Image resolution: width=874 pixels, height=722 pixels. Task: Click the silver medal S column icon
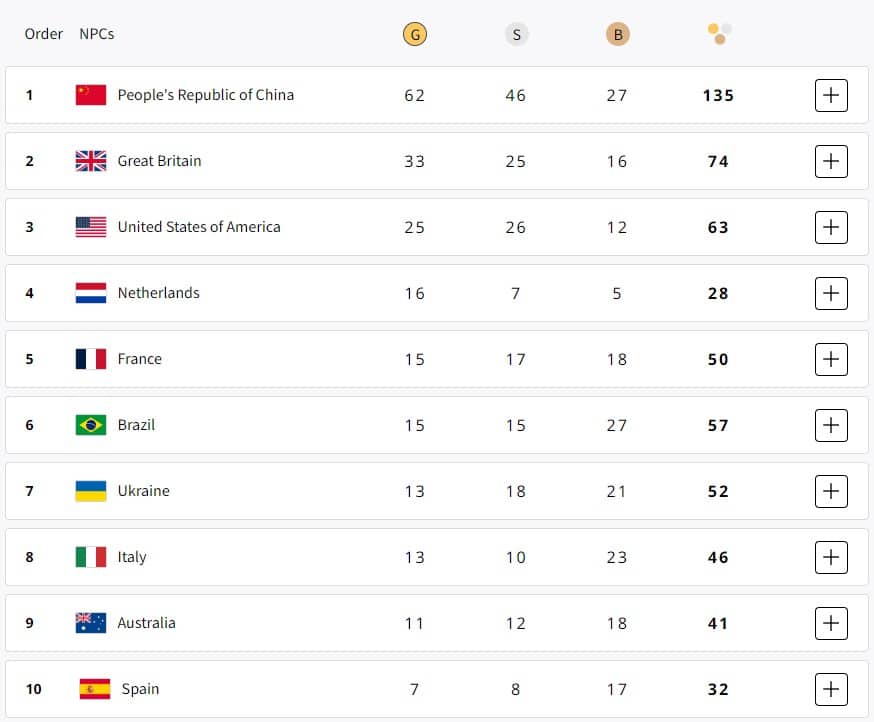coord(516,35)
